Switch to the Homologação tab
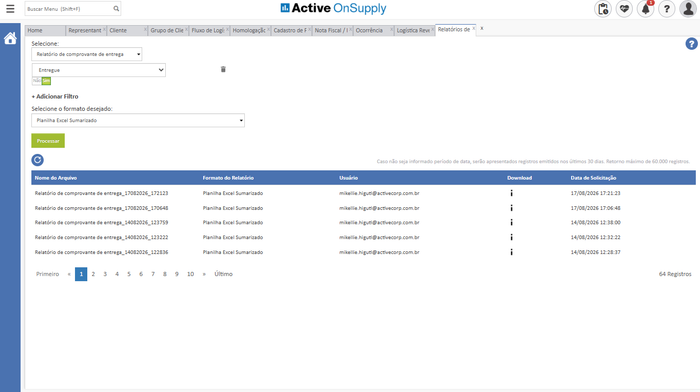Viewport: 700px width, 392px height. tap(249, 30)
